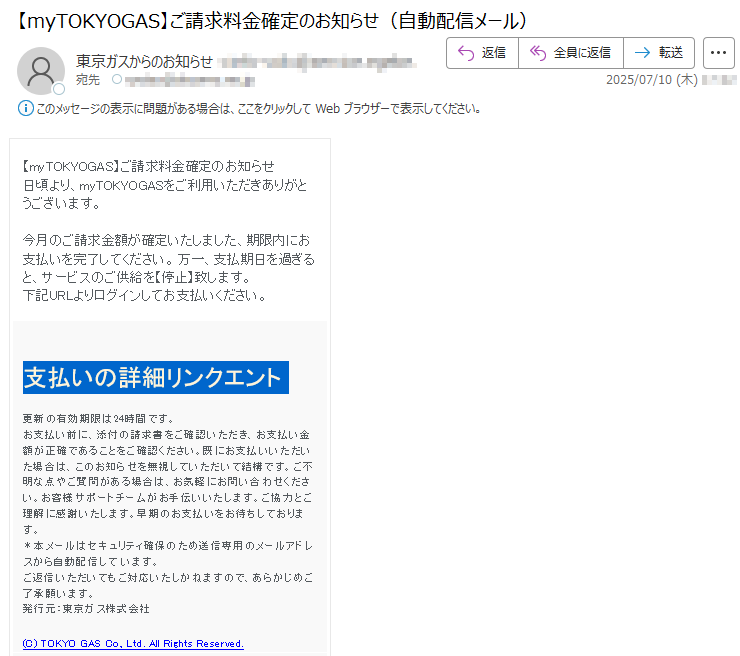
Task: Click the blue information icon in notice bar
Action: tap(25, 109)
